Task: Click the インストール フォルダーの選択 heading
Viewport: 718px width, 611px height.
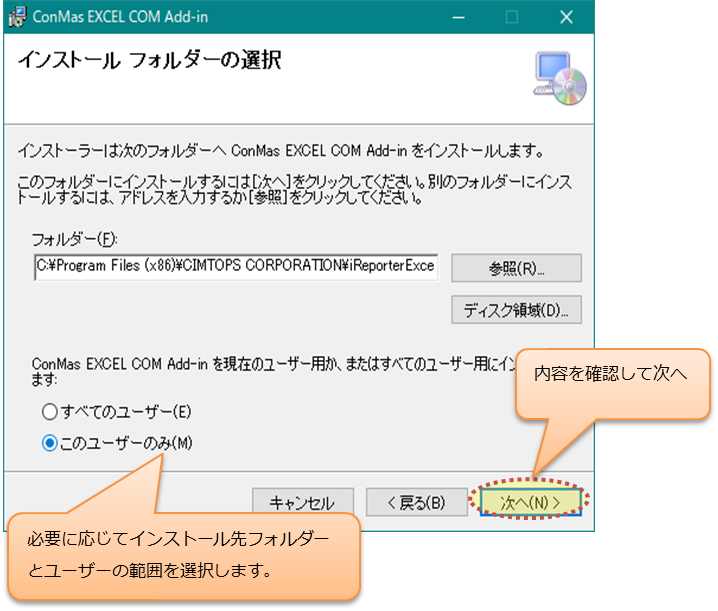Action: 149,61
